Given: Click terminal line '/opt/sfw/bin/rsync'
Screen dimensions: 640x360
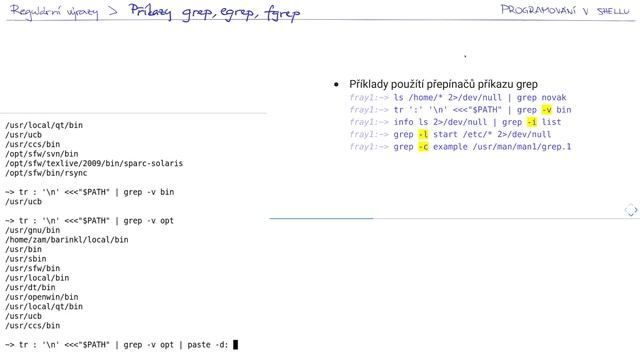Looking at the screenshot, I should click(46, 173).
